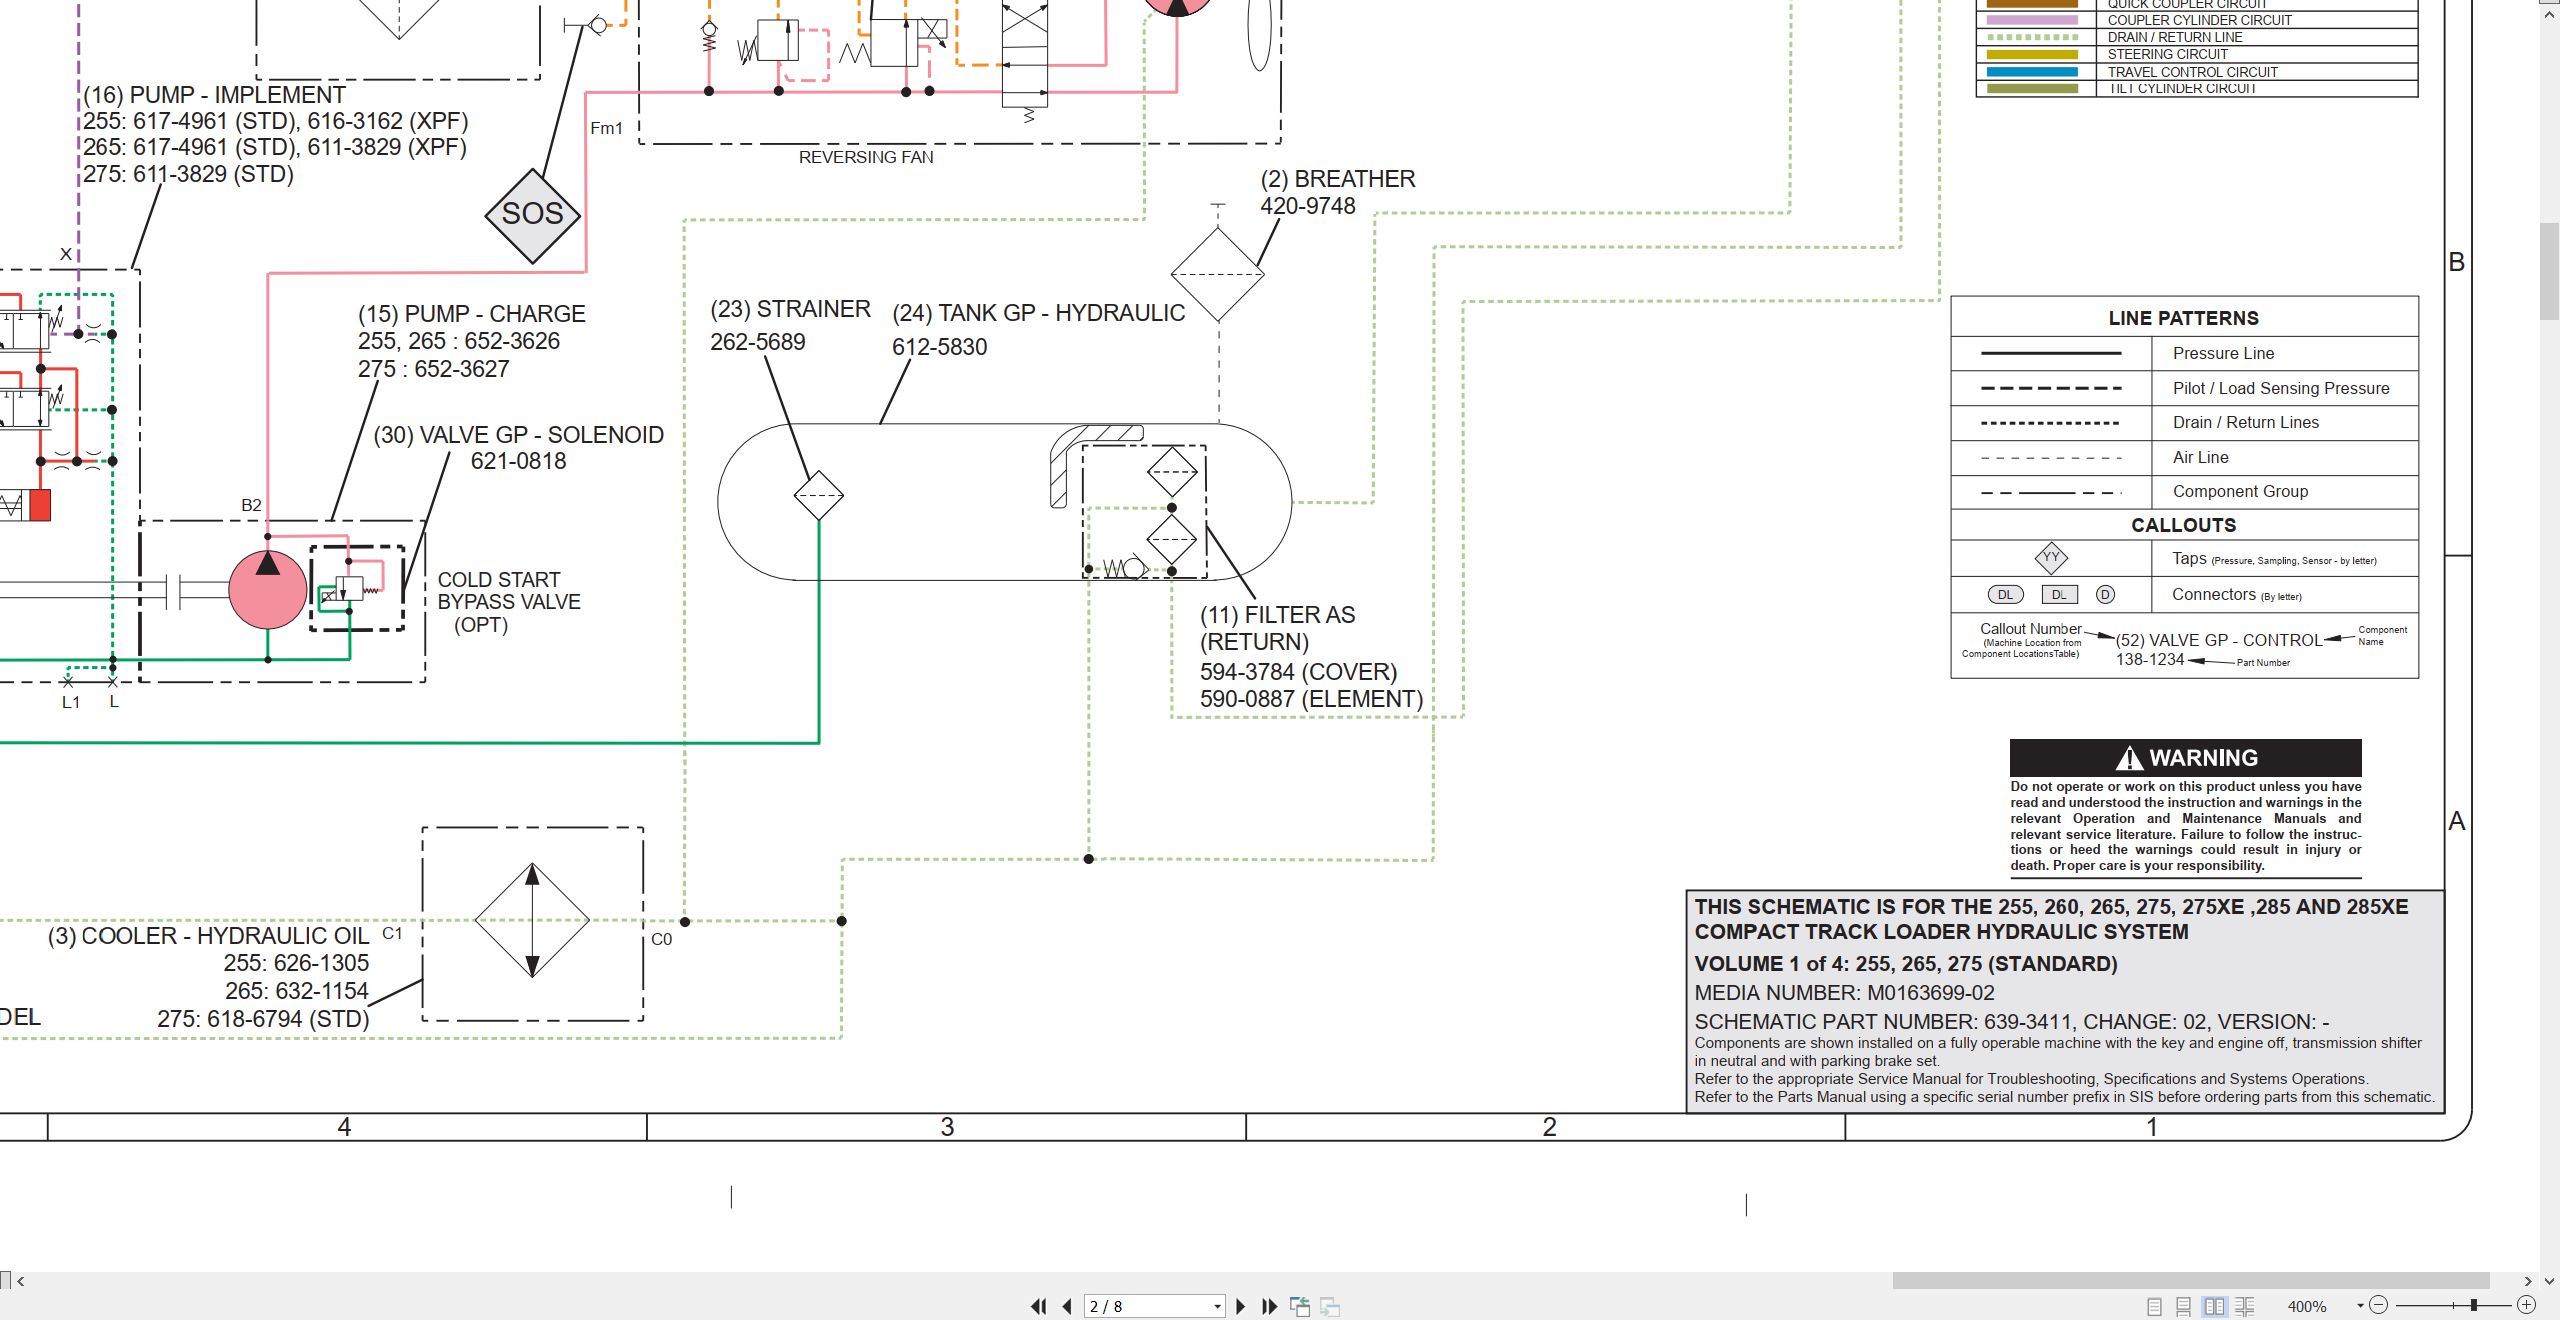Click the '(24) TANK GP - HYDRAULIC' label

[1038, 313]
